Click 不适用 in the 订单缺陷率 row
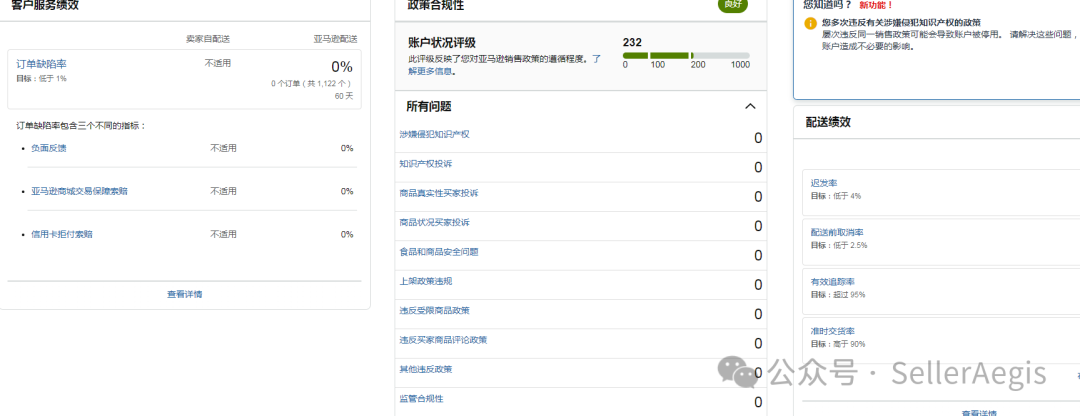Screen dimensions: 1080x416 (x=218, y=63)
